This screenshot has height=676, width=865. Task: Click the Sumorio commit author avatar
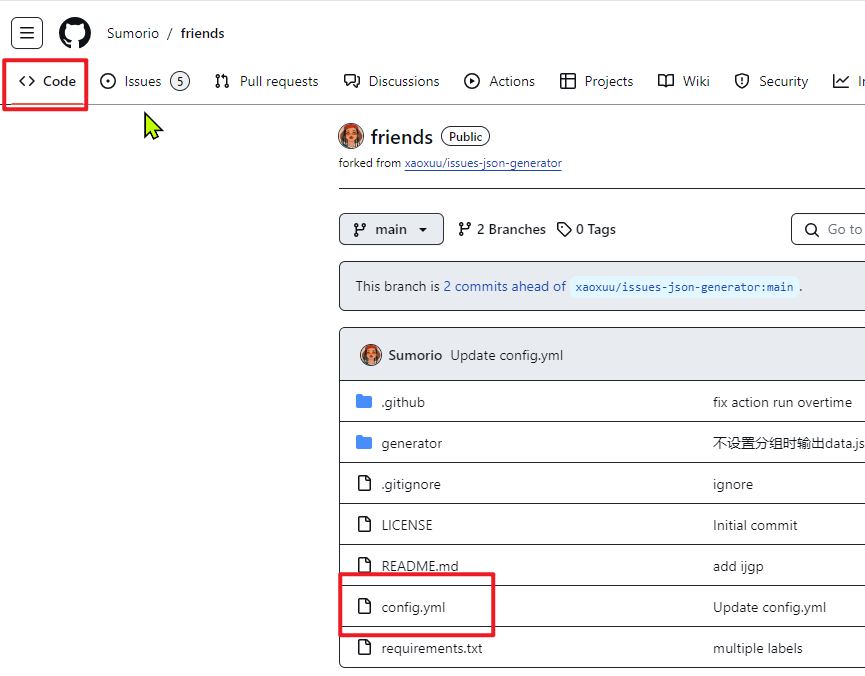point(371,355)
